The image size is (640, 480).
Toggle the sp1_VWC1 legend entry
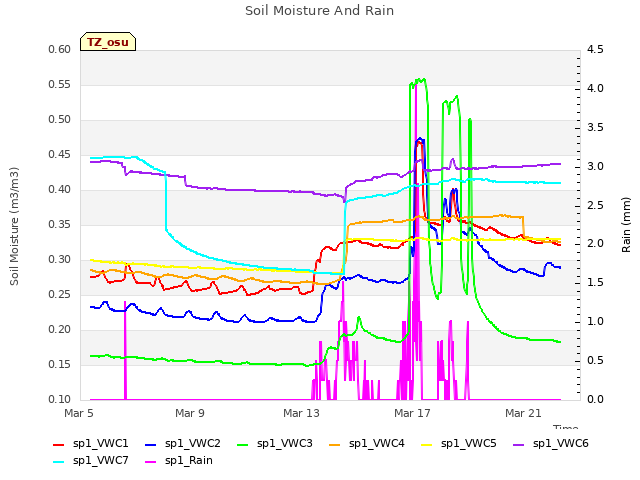91,443
